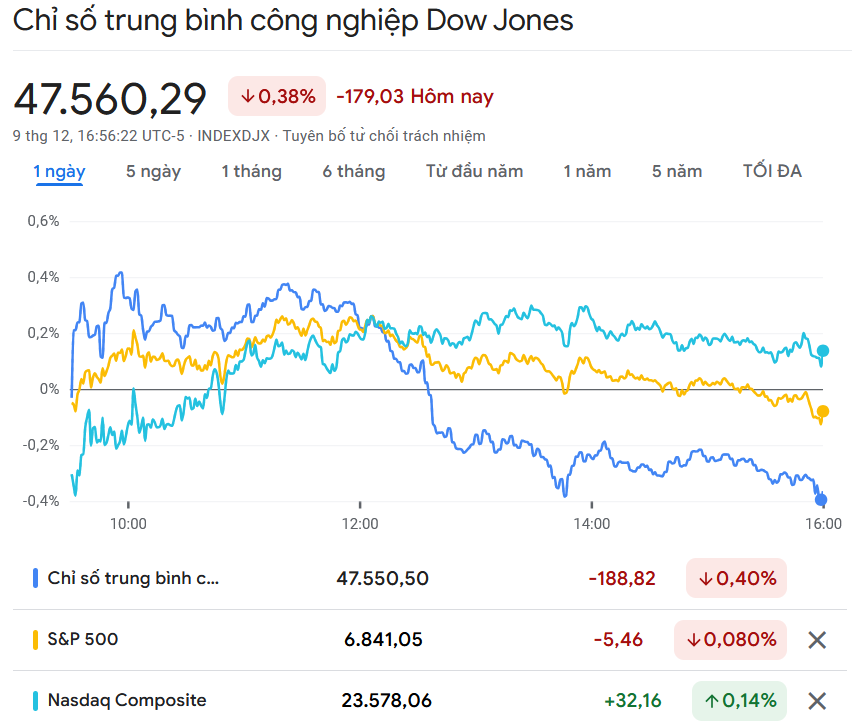Click the teal Nasdaq Composite color bar
852x726 pixels.
[x=36, y=701]
